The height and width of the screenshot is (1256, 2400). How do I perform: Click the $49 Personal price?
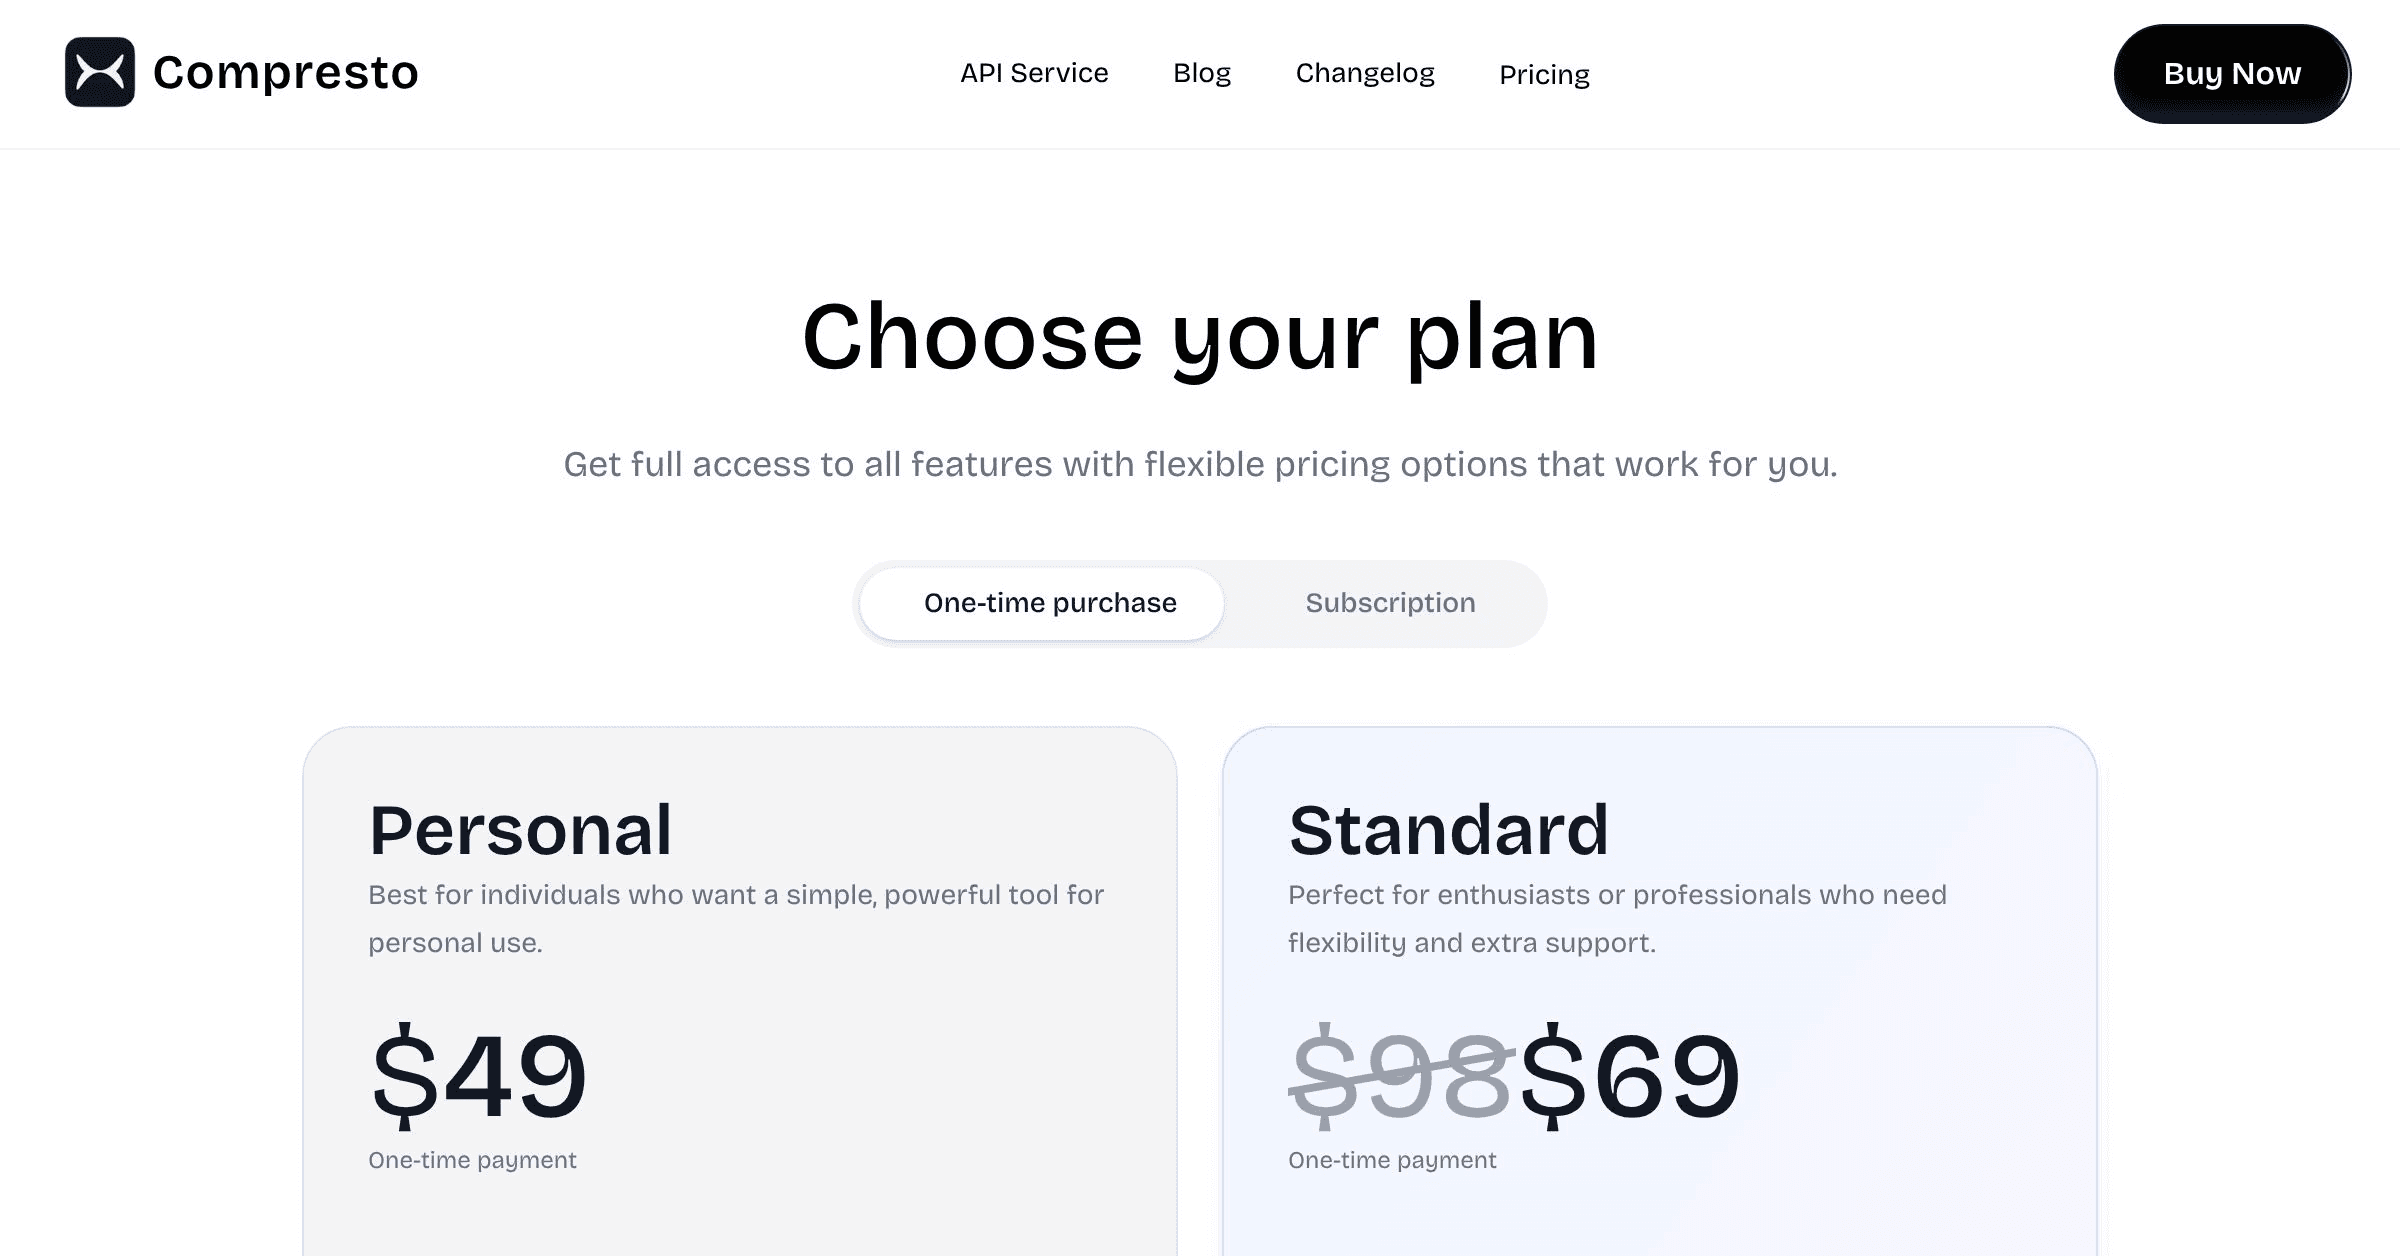479,1076
